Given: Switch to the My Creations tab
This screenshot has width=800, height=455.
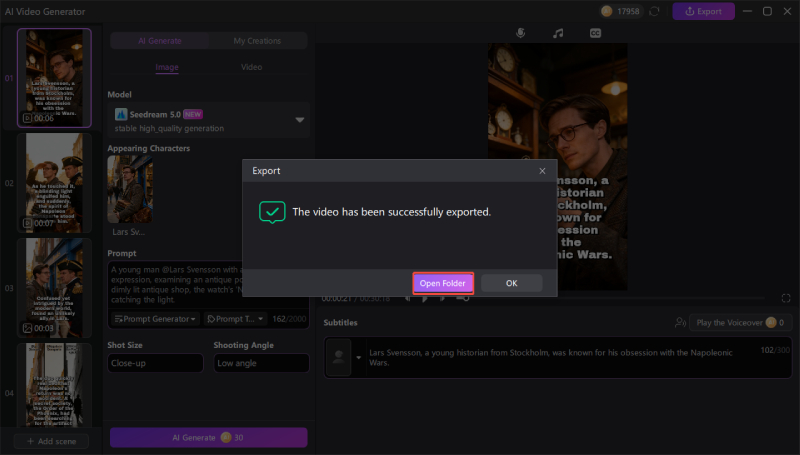Looking at the screenshot, I should (x=257, y=41).
